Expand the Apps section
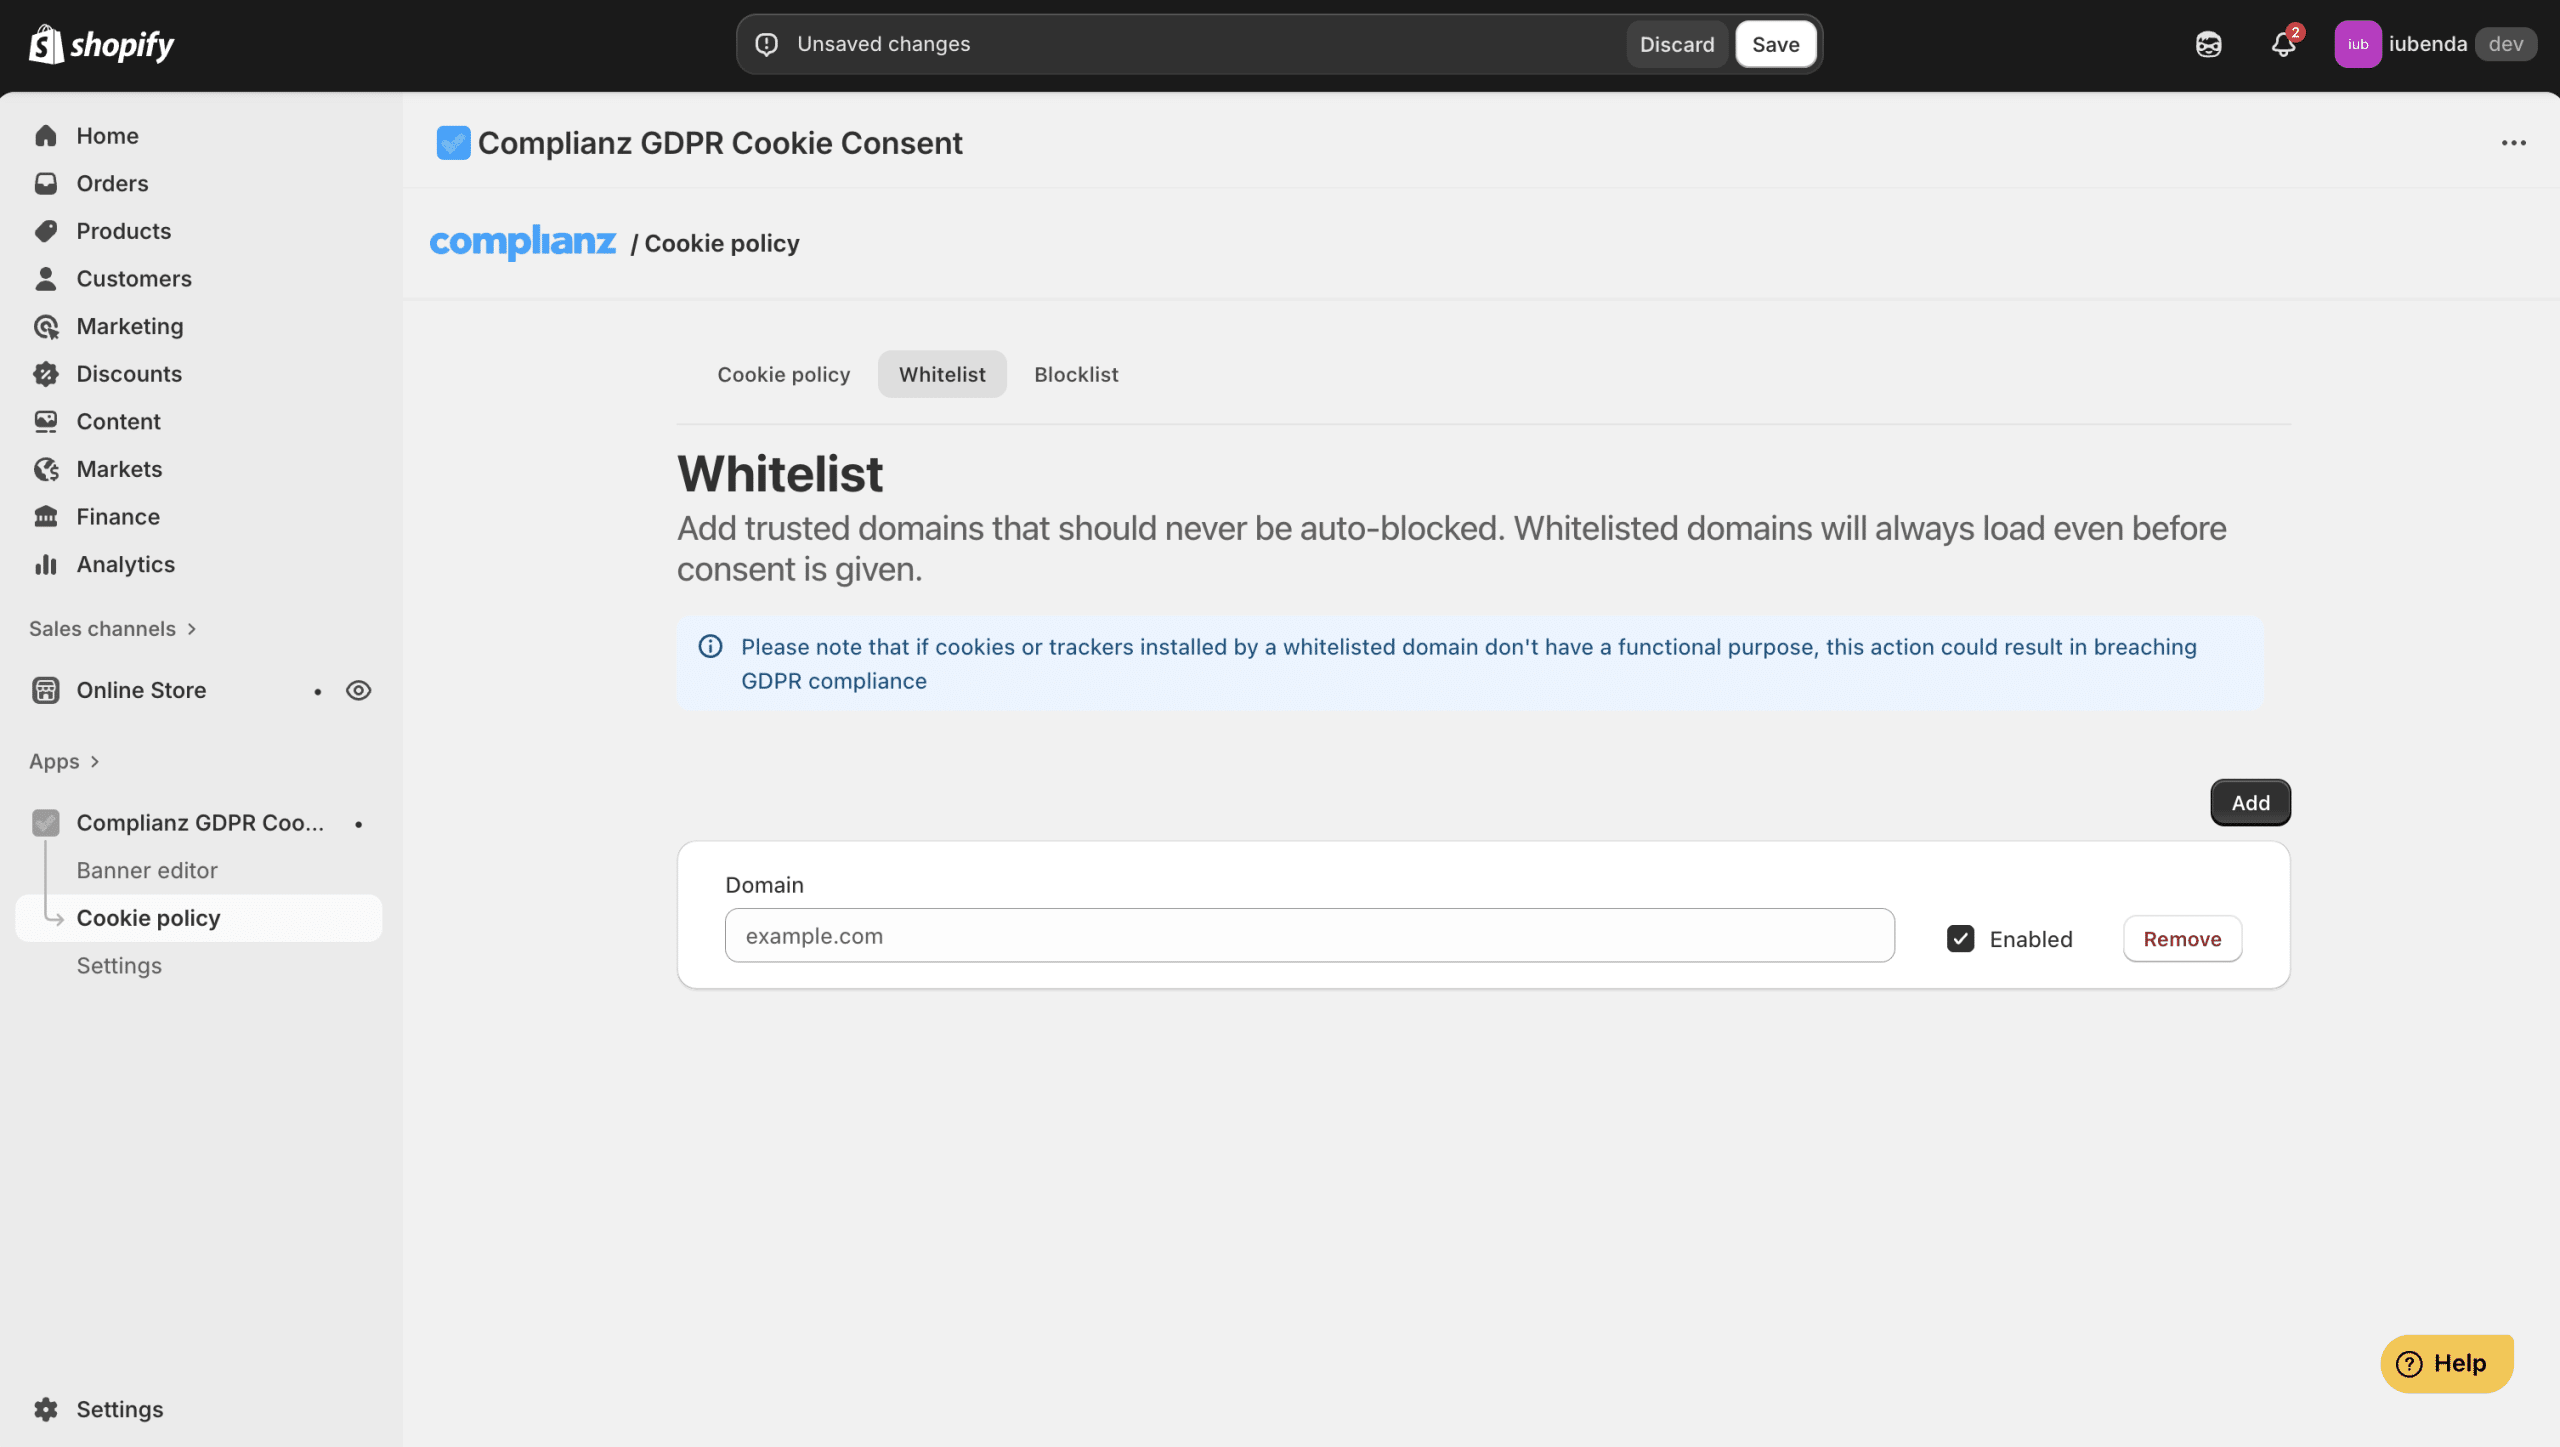Screen dimensions: 2560x1447 64,762
